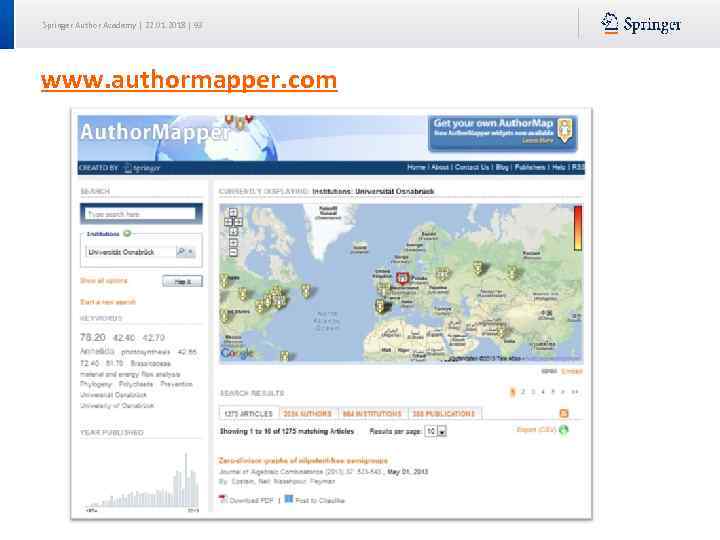Image resolution: width=720 pixels, height=540 pixels.
Task: Open the Blog navigation link
Action: point(502,167)
